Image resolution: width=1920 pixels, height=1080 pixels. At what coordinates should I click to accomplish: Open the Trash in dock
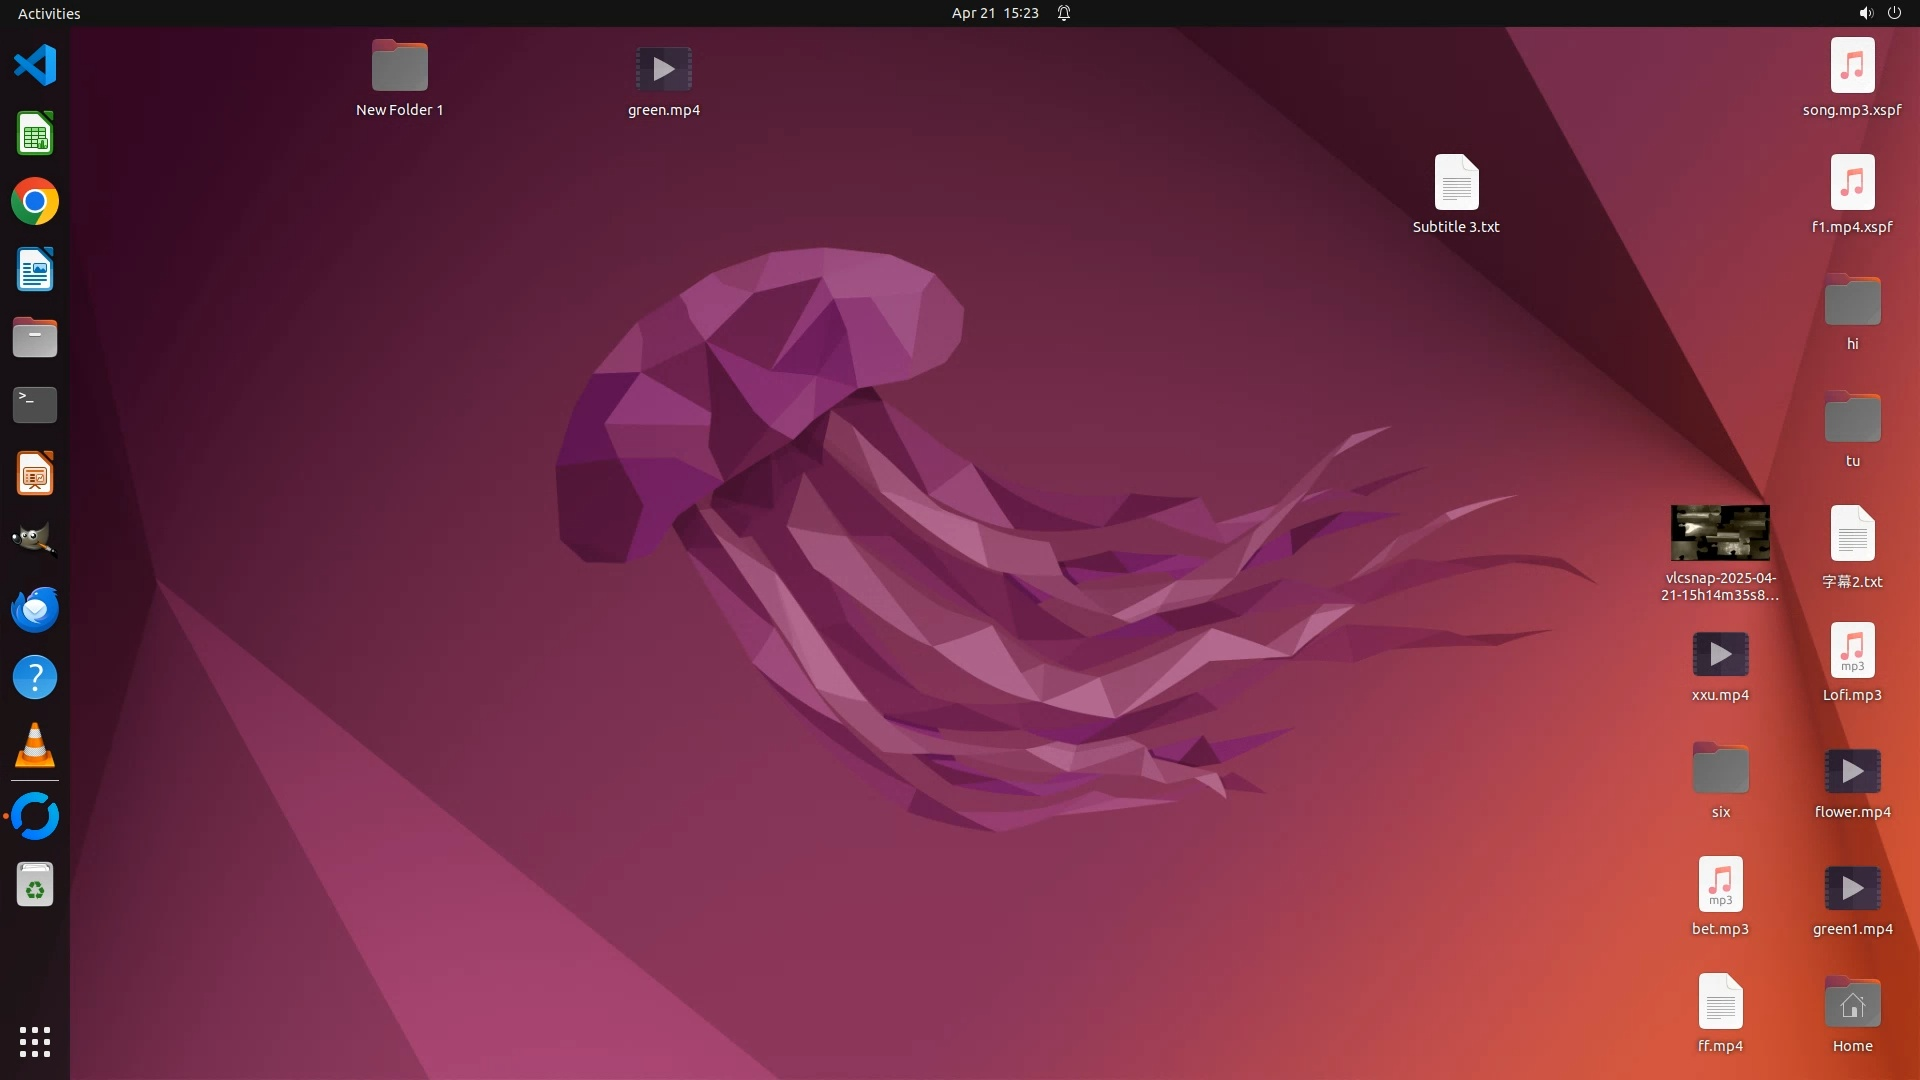click(x=35, y=885)
